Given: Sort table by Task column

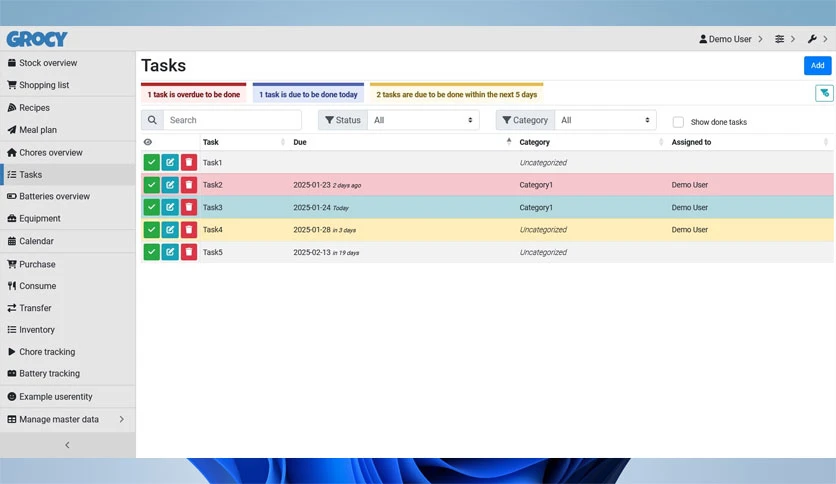Looking at the screenshot, I should [x=244, y=142].
